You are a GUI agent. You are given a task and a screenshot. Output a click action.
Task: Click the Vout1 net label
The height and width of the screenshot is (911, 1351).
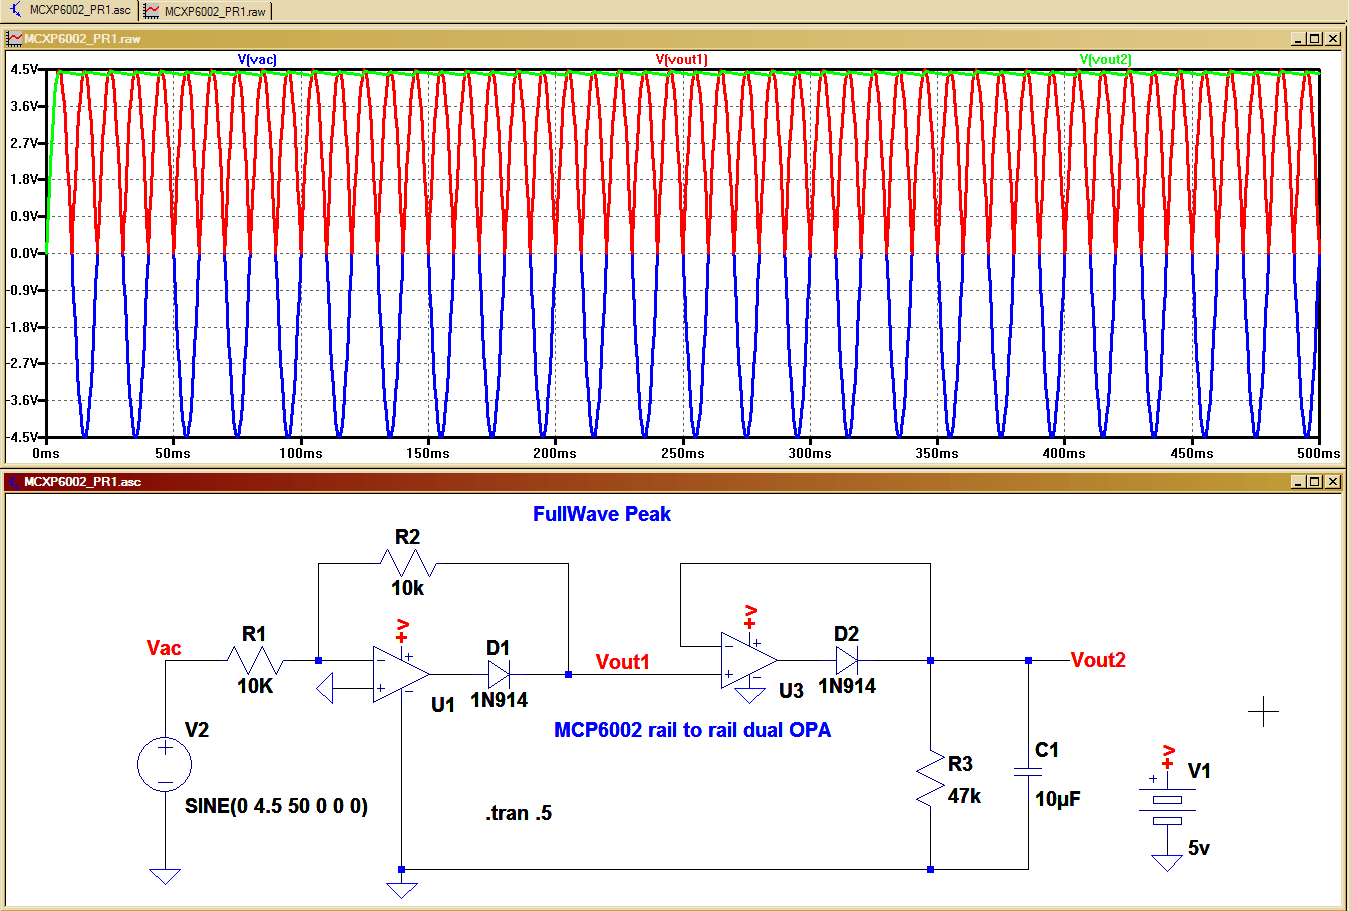622,662
